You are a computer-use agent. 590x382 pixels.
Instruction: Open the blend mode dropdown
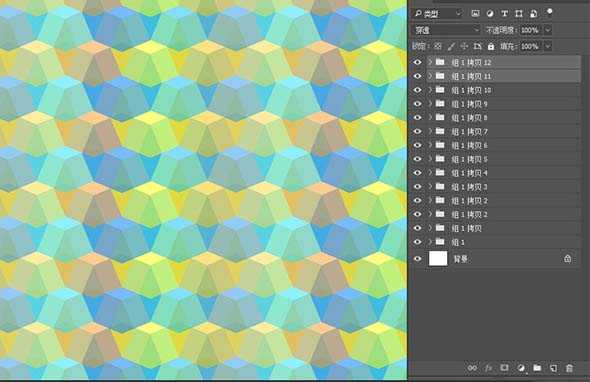pyautogui.click(x=447, y=30)
